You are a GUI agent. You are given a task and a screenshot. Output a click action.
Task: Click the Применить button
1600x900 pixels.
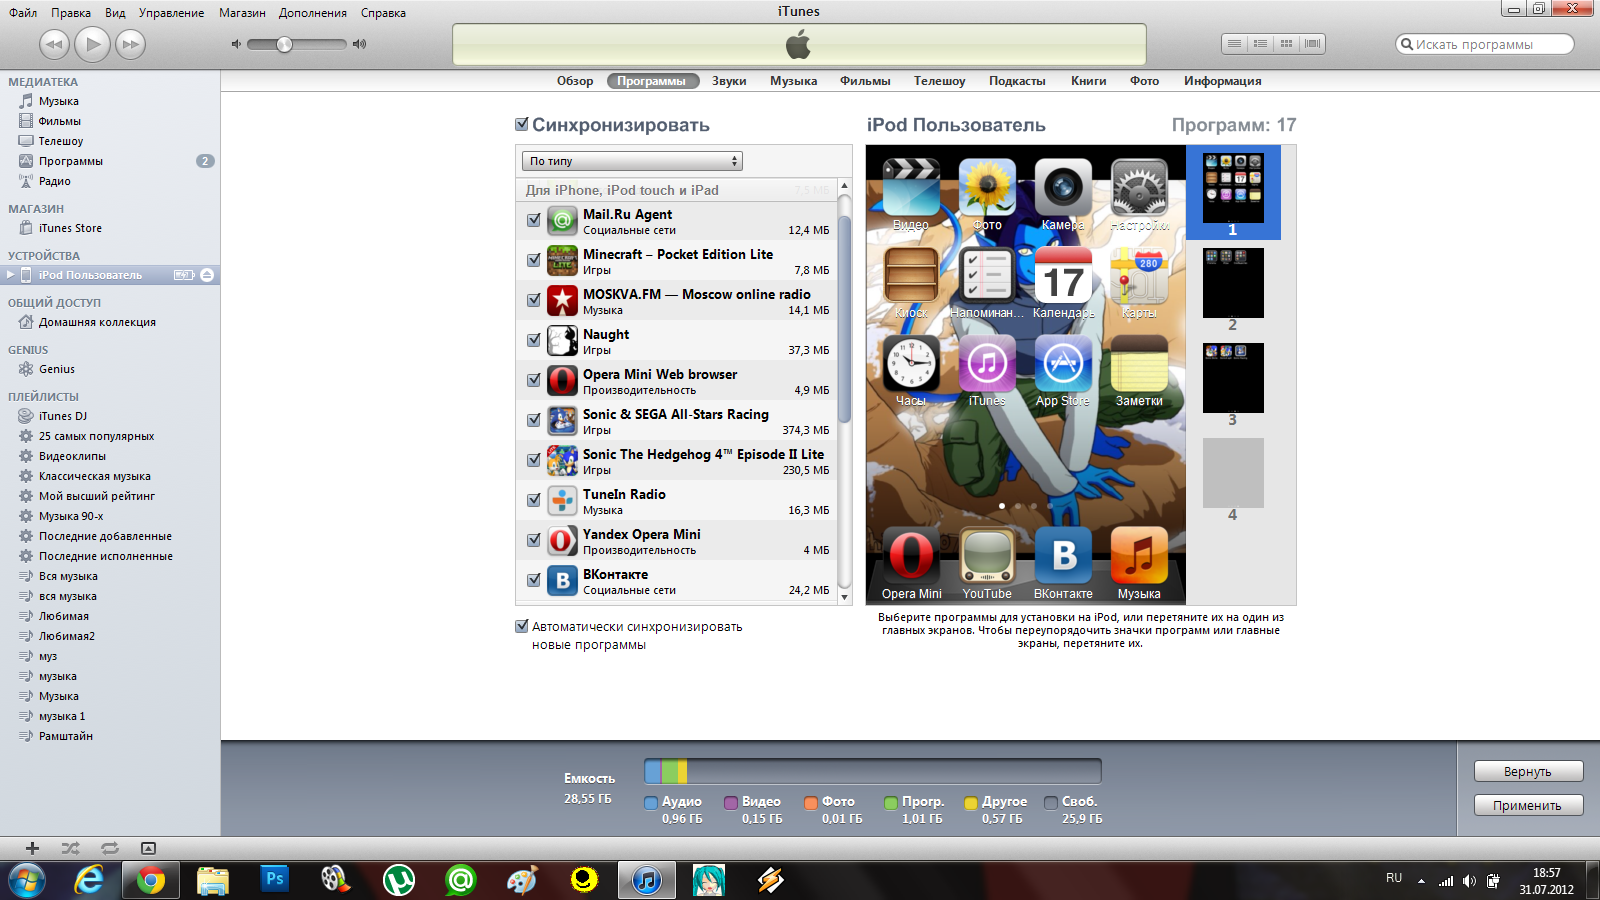tap(1528, 805)
